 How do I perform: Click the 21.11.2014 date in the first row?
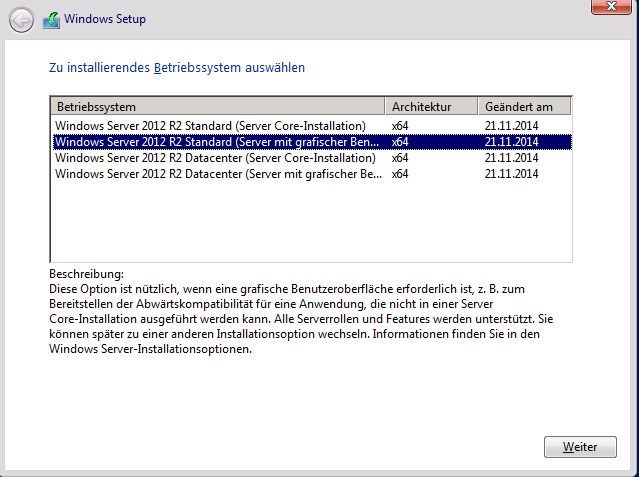click(x=511, y=125)
